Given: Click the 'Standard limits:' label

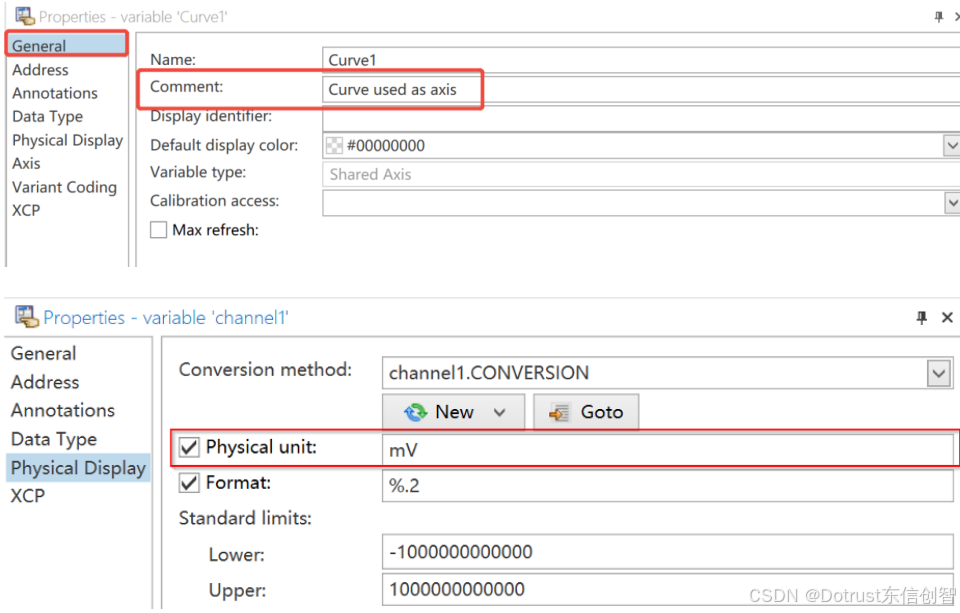Looking at the screenshot, I should pos(246,518).
